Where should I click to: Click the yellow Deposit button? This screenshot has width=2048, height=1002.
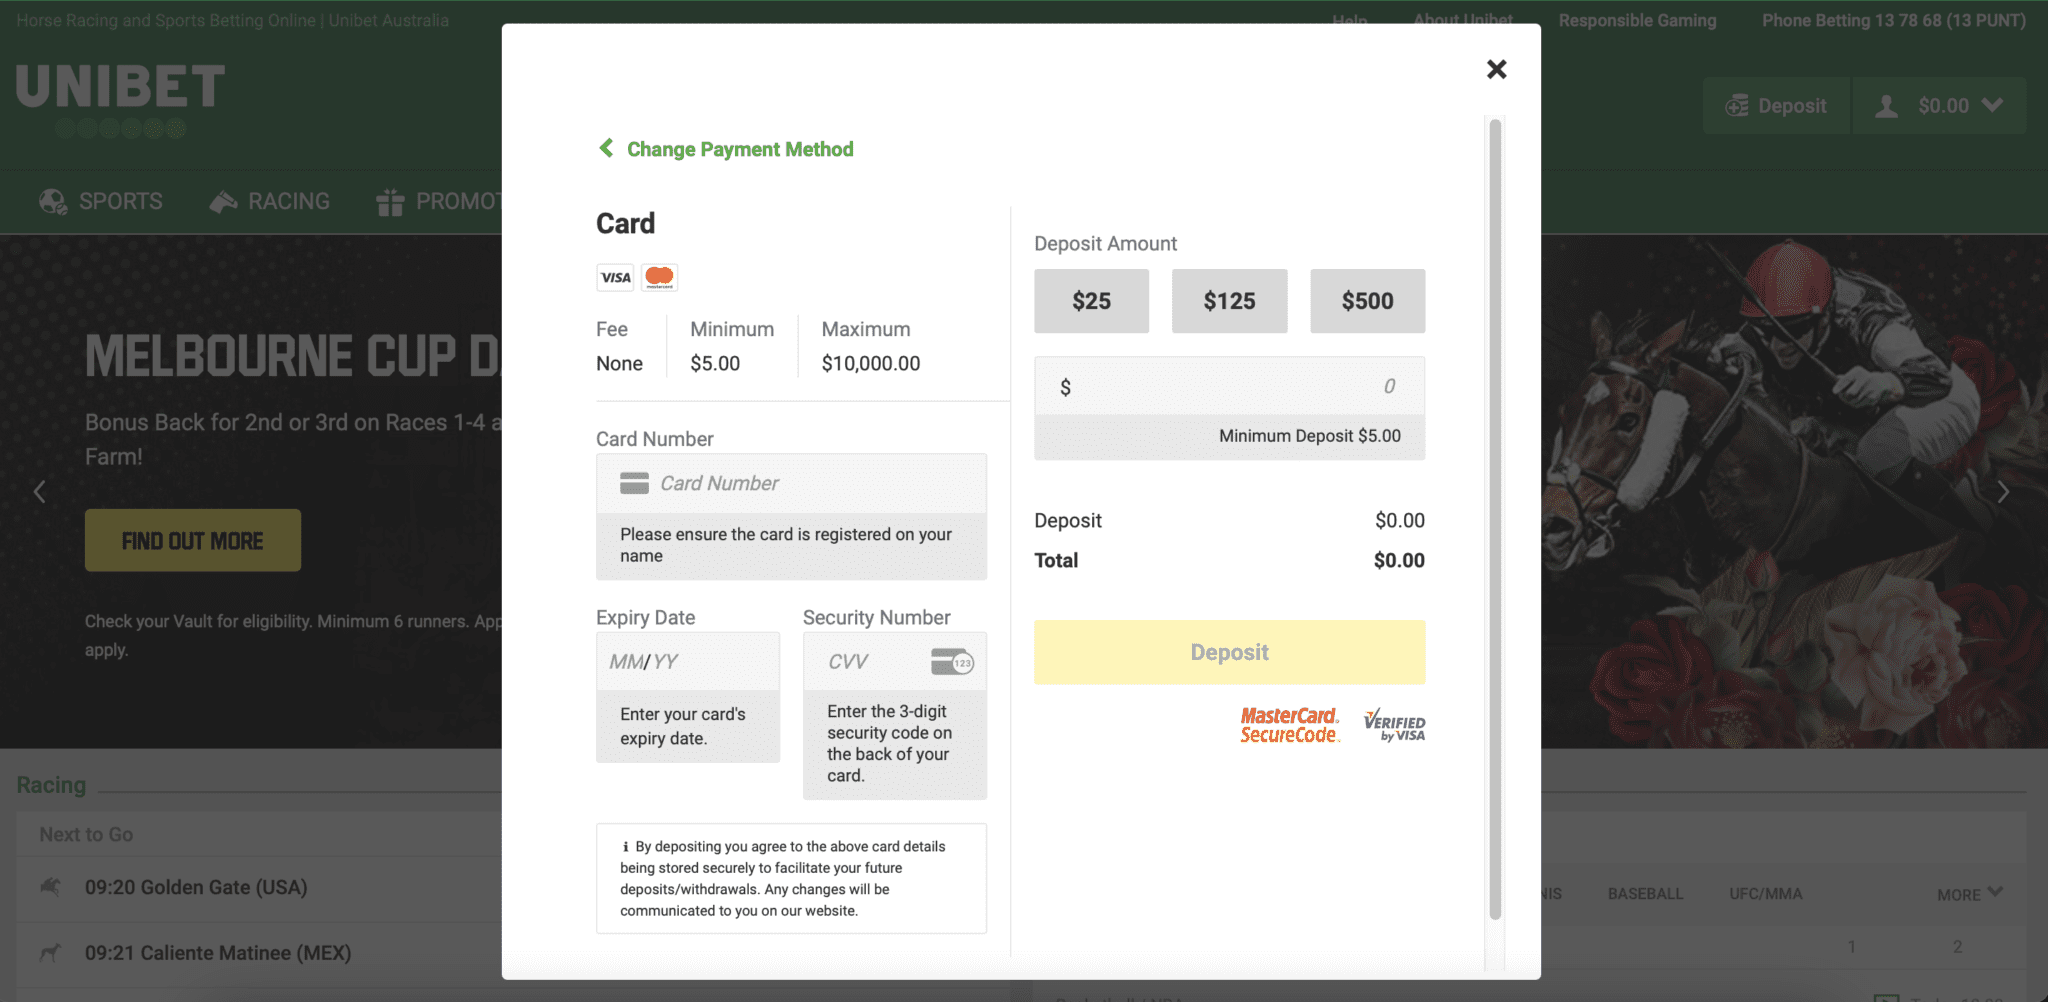tap(1229, 652)
